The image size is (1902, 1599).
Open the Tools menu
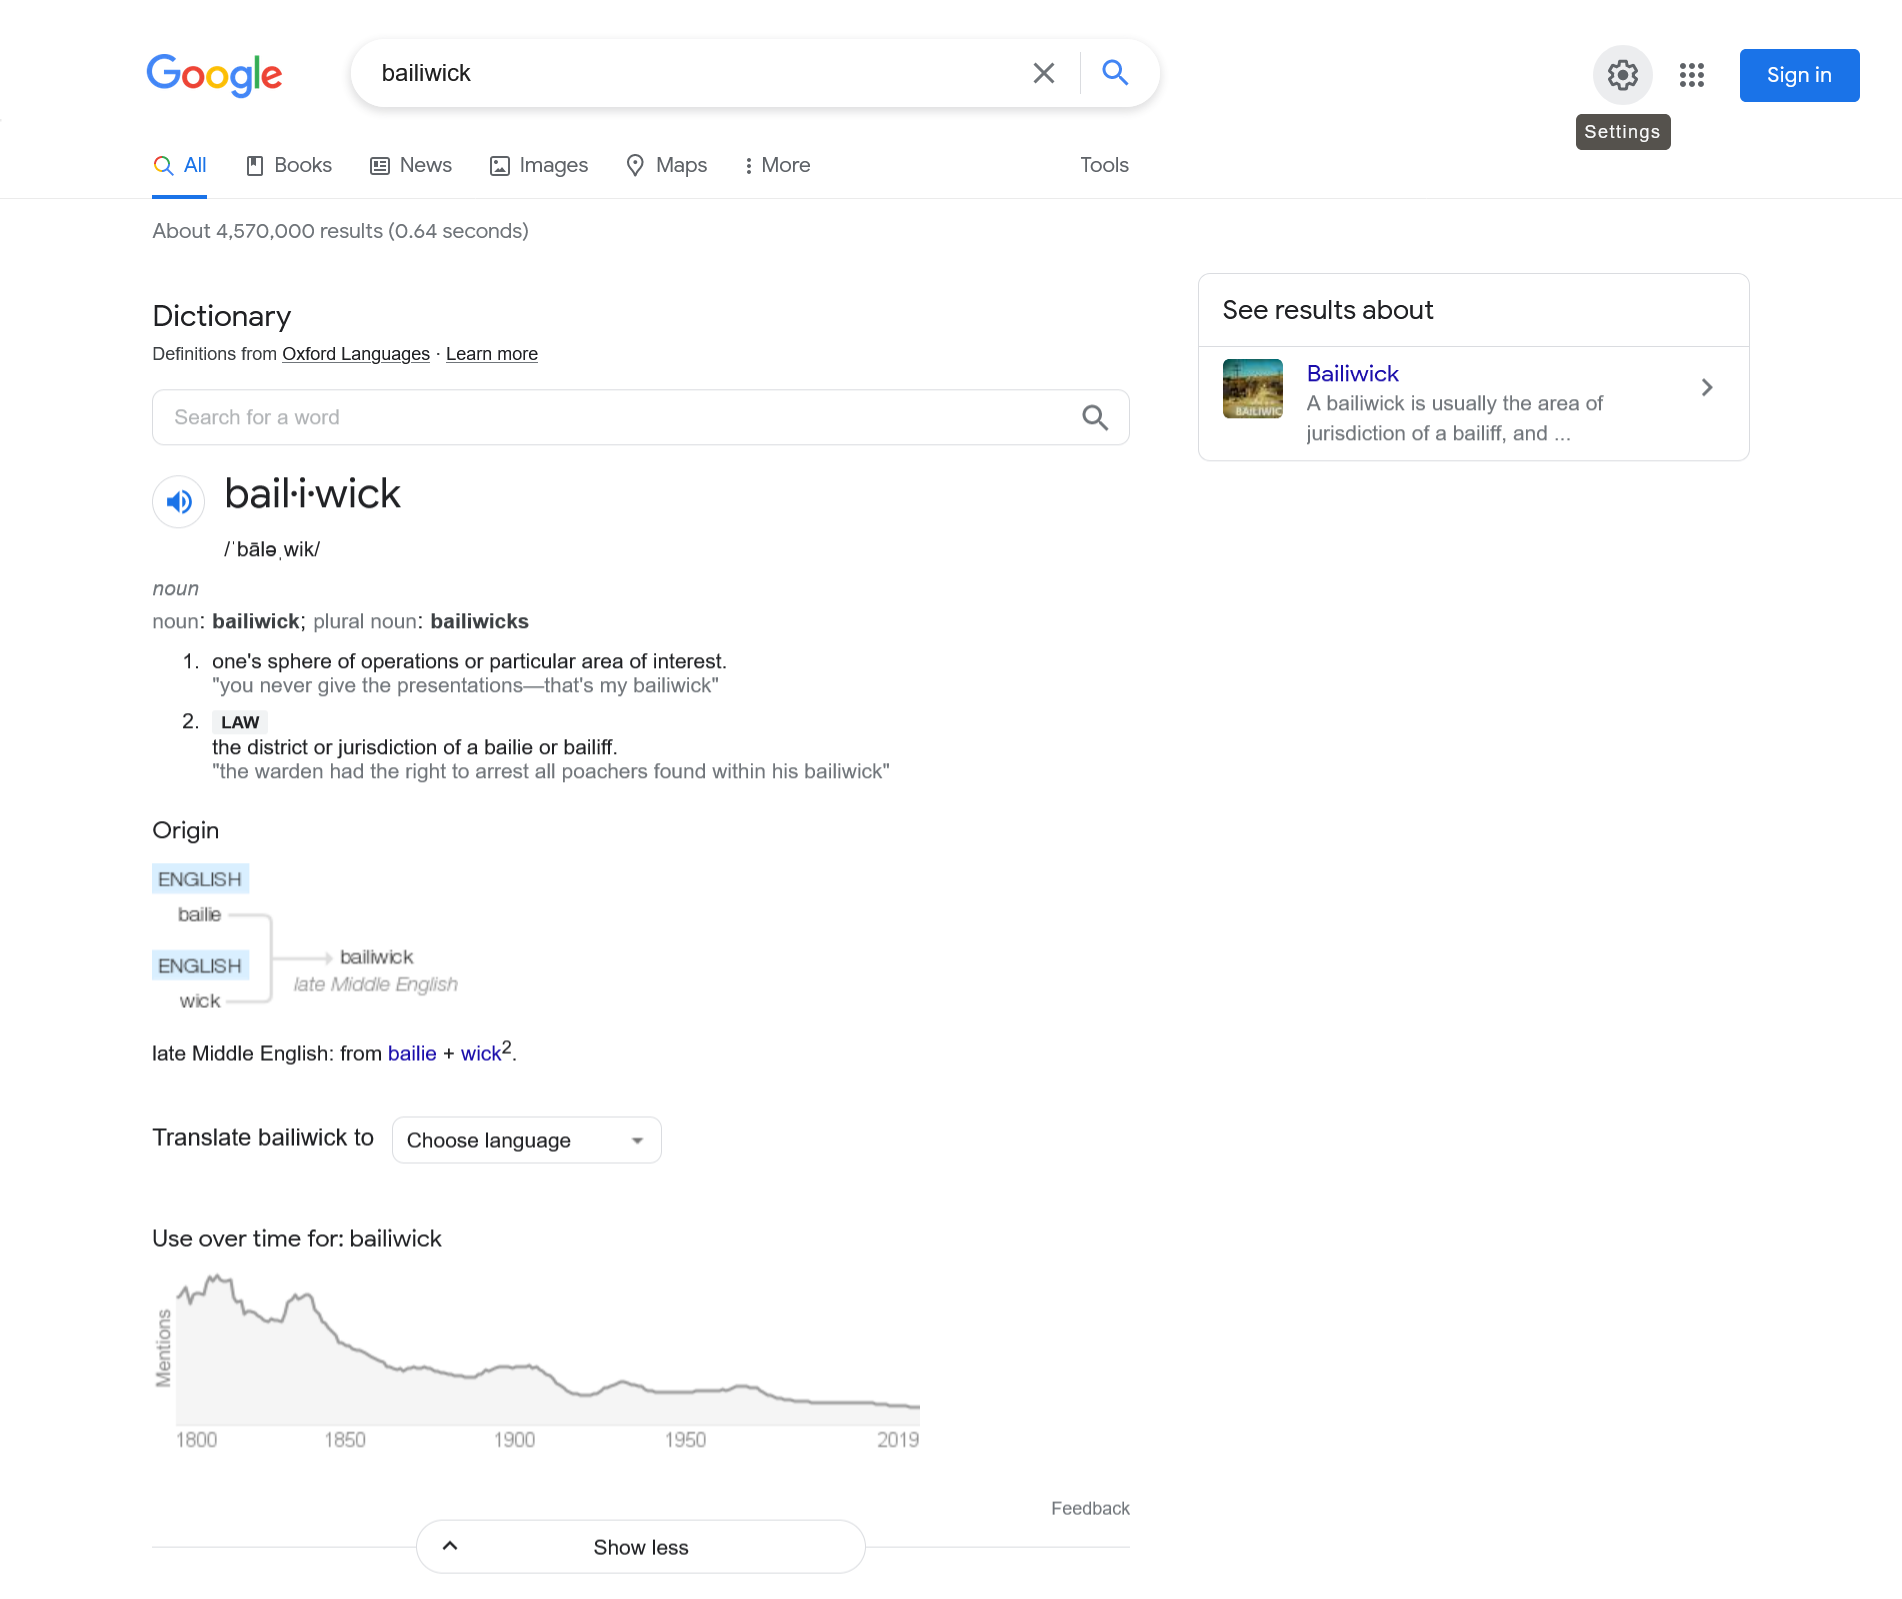(1103, 165)
